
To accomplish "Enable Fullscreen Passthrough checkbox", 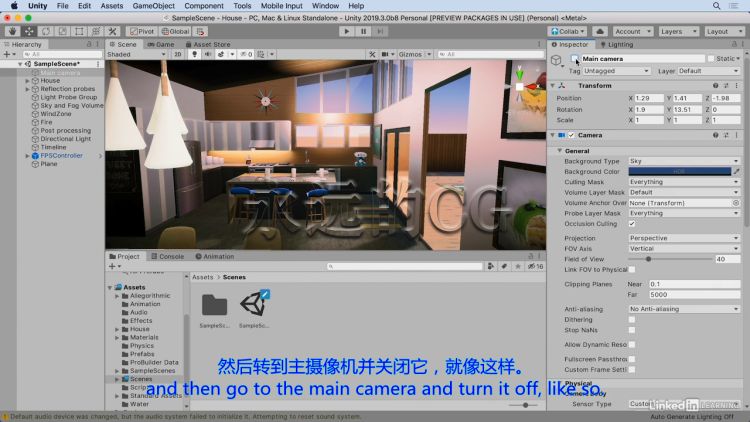I will click(x=632, y=358).
